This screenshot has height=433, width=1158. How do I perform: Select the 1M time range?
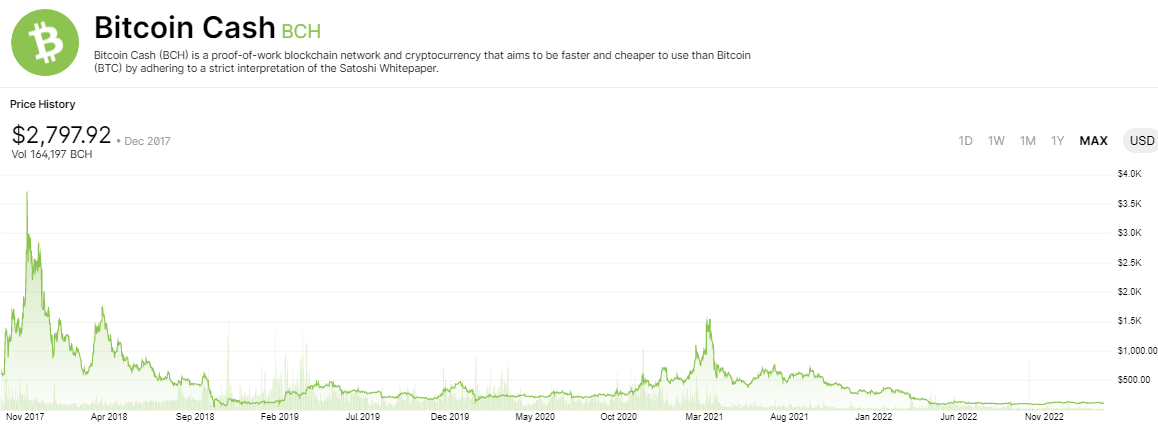click(1027, 141)
